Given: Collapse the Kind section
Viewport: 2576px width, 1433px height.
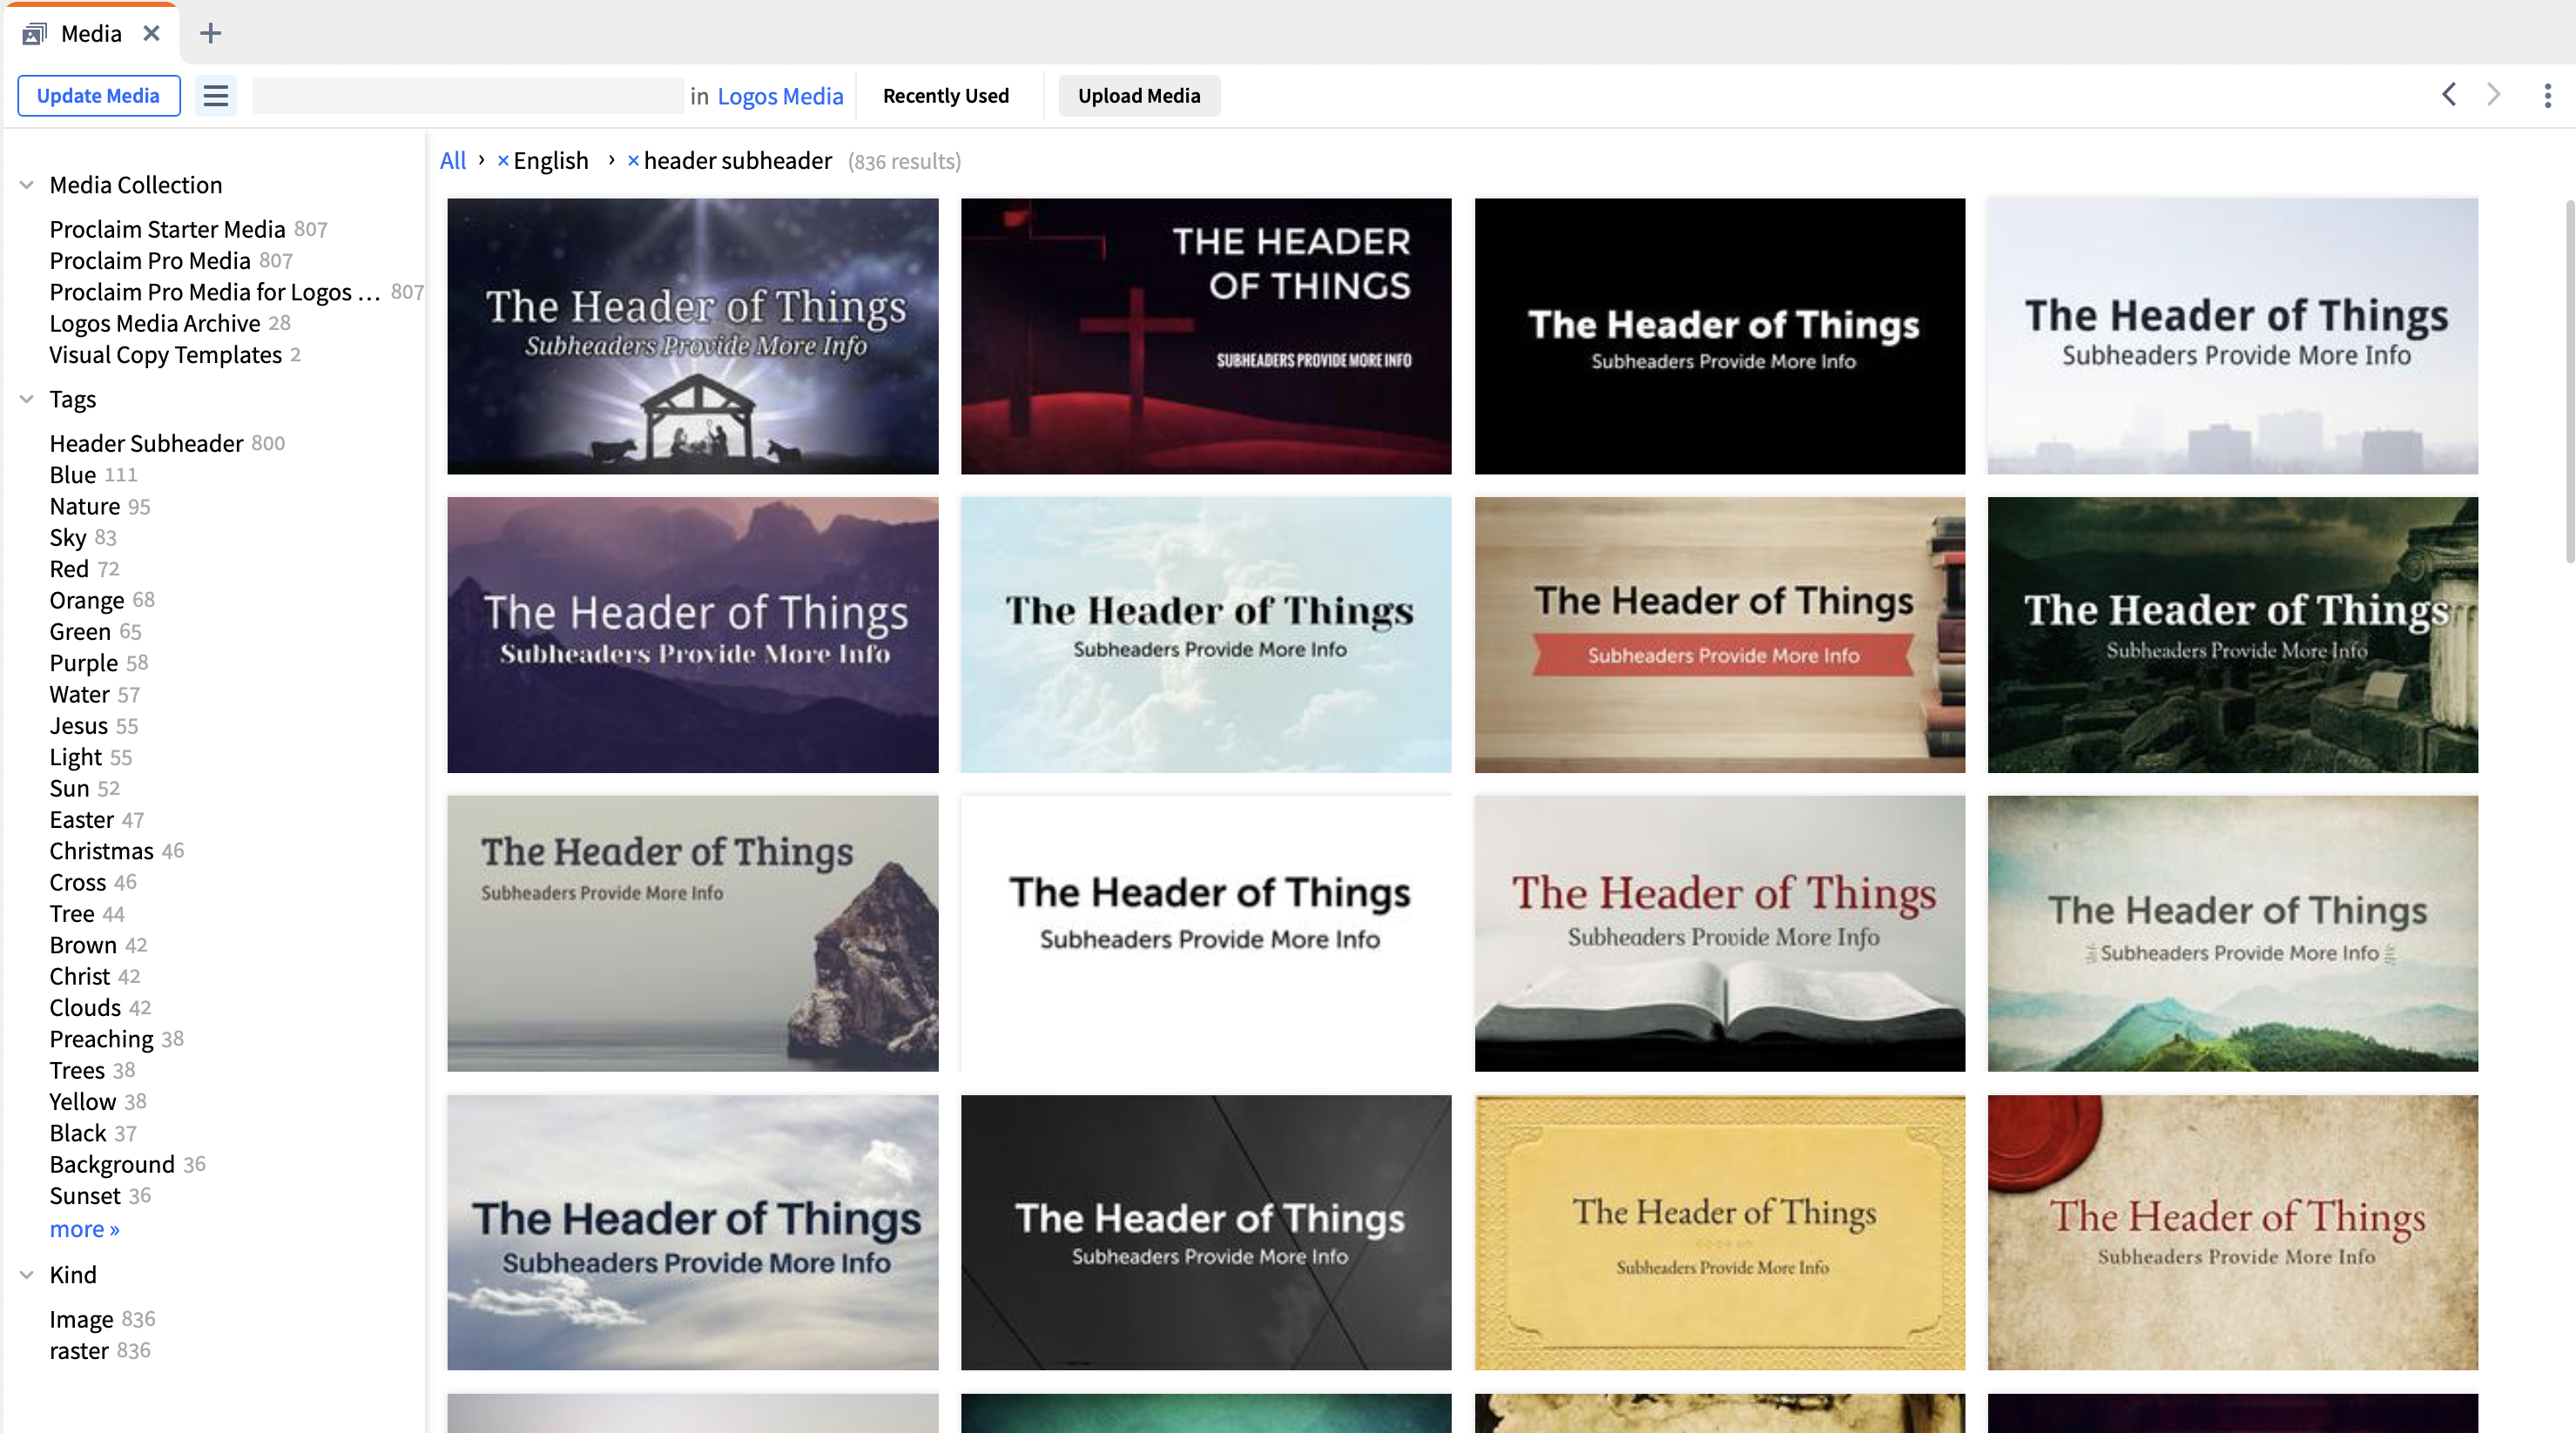Looking at the screenshot, I should [27, 1275].
